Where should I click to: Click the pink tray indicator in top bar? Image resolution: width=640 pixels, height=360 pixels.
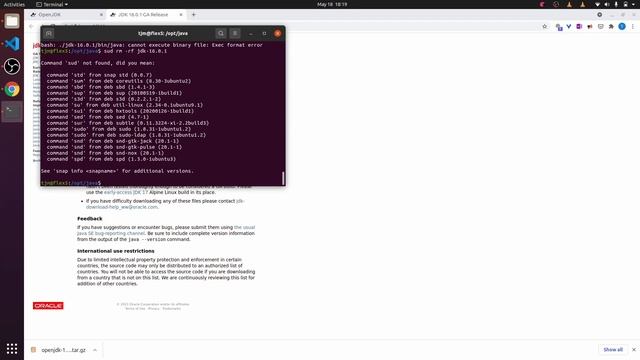click(x=542, y=4)
